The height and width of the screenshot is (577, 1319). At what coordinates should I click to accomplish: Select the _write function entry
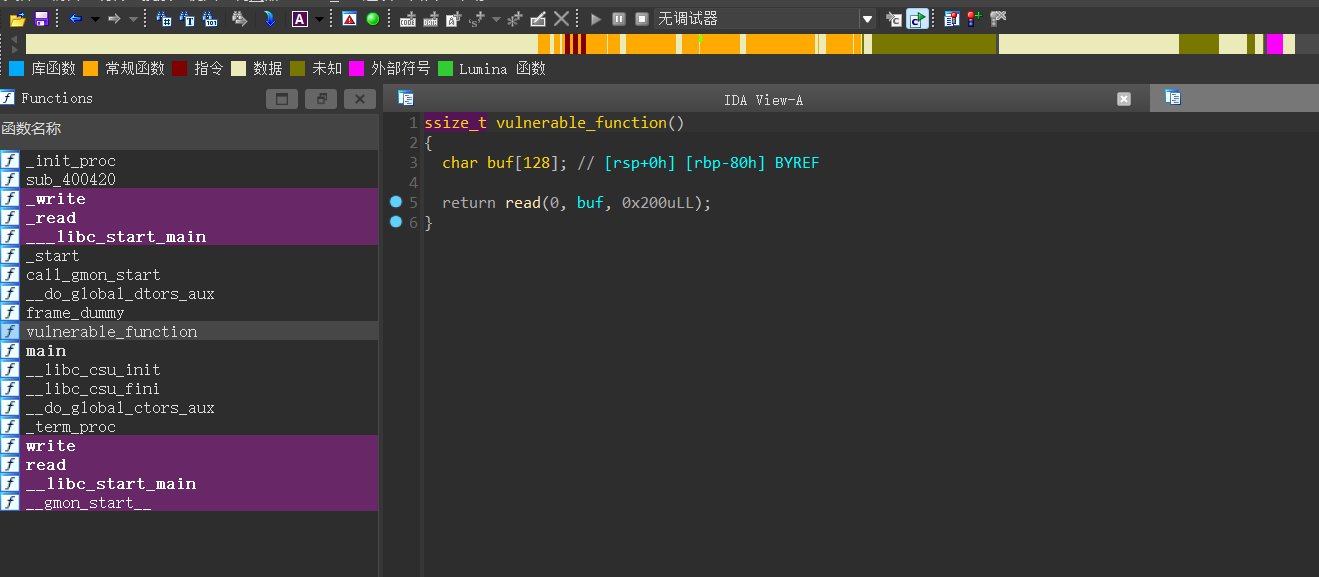pyautogui.click(x=189, y=199)
